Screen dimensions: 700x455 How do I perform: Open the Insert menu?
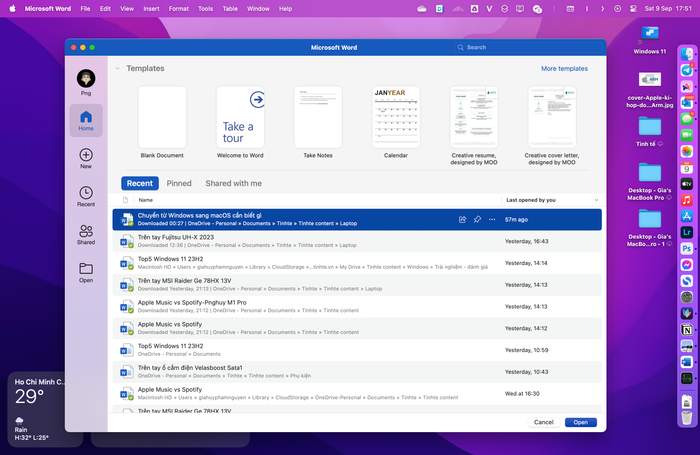[x=151, y=8]
